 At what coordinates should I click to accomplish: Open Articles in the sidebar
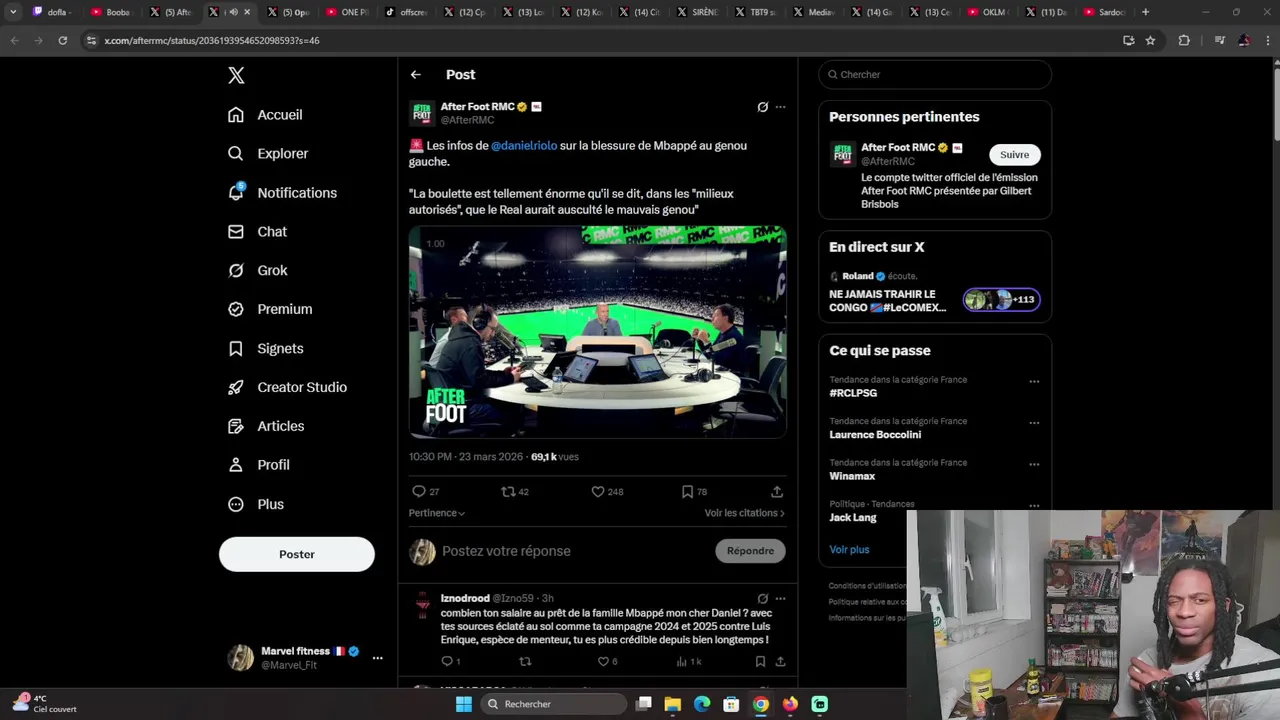pyautogui.click(x=266, y=427)
